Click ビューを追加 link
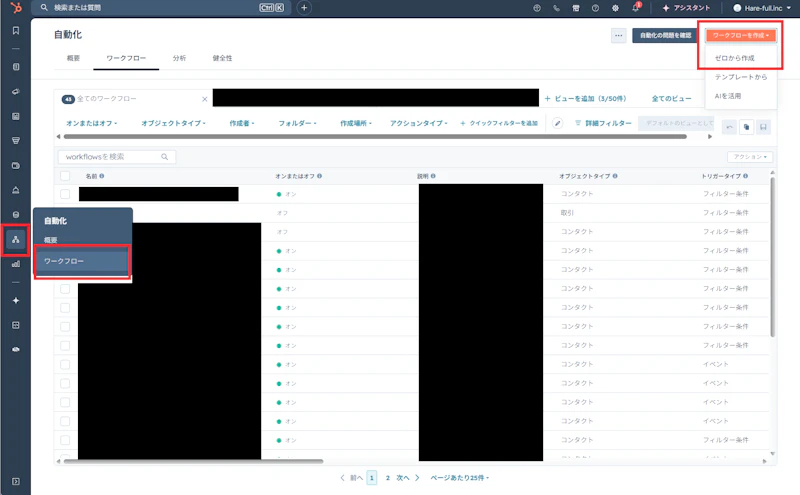This screenshot has height=495, width=800. tap(585, 98)
